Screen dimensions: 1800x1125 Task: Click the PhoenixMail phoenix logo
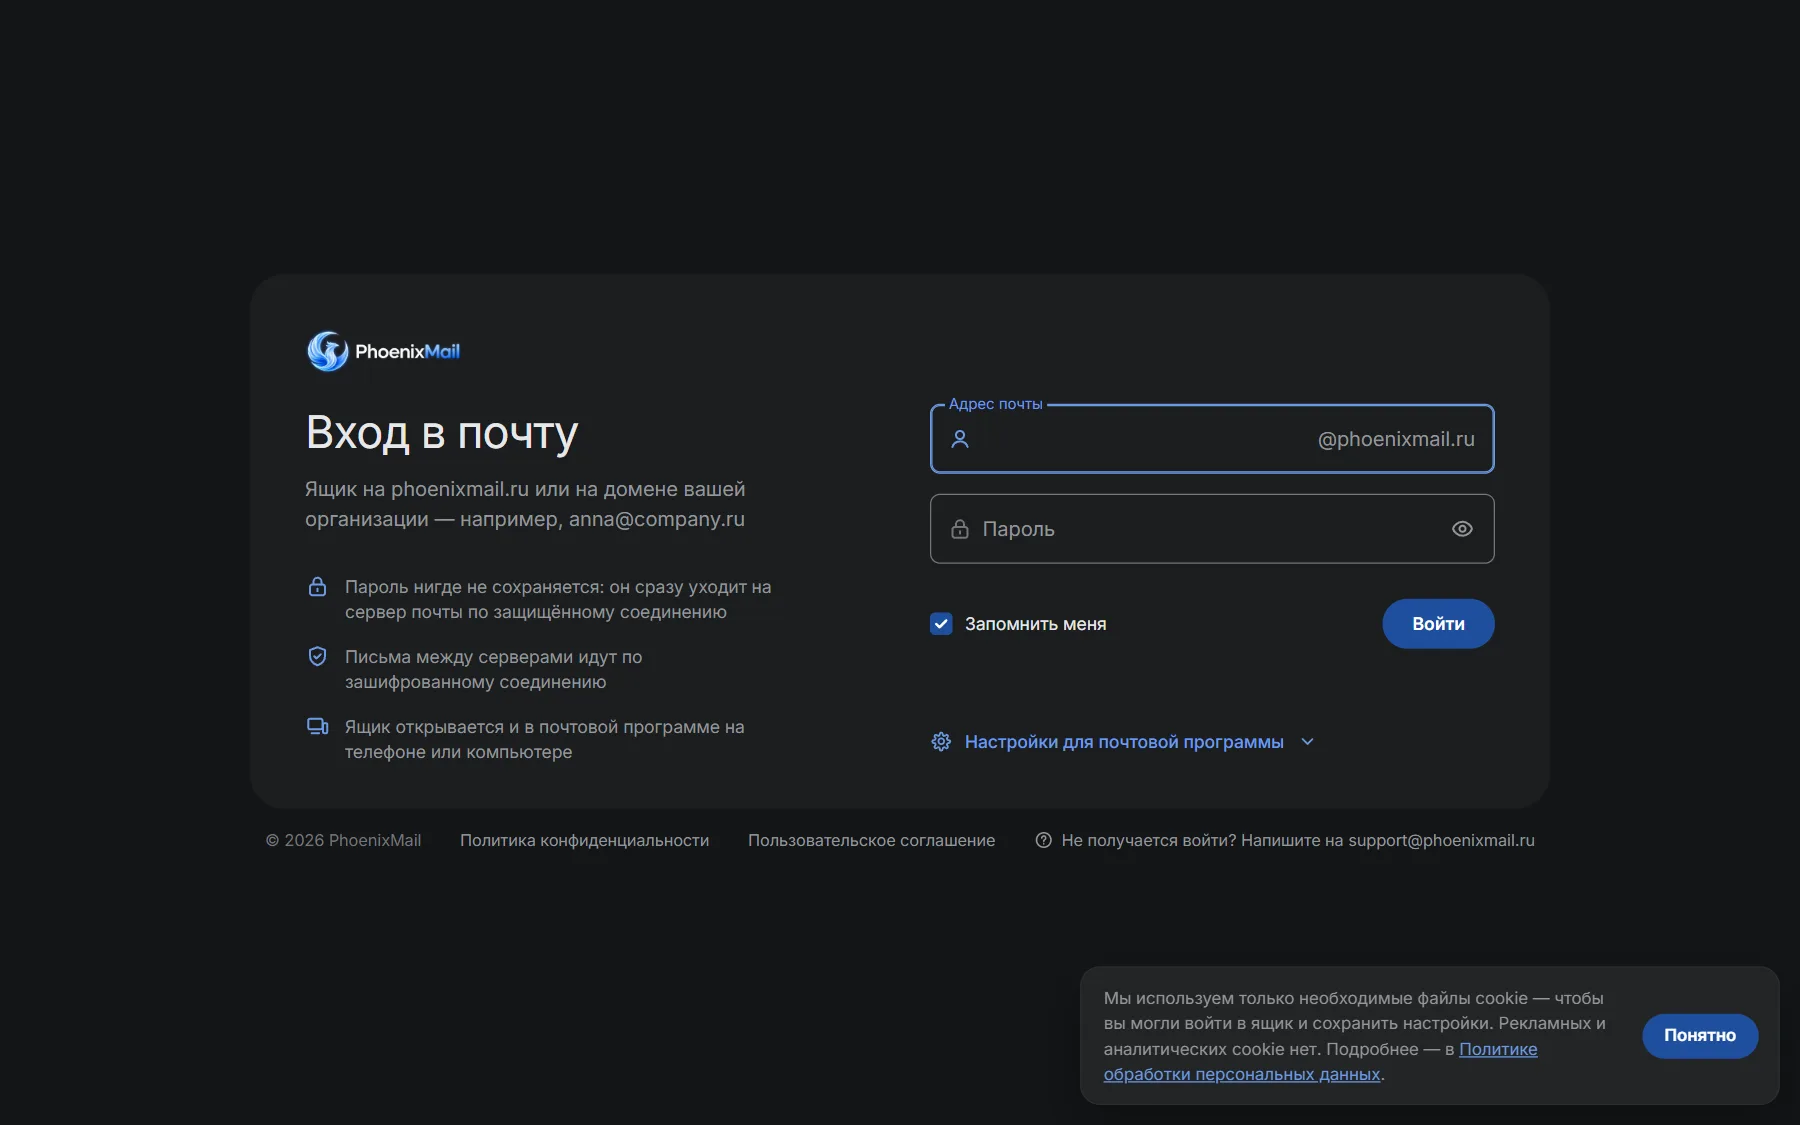coord(328,351)
